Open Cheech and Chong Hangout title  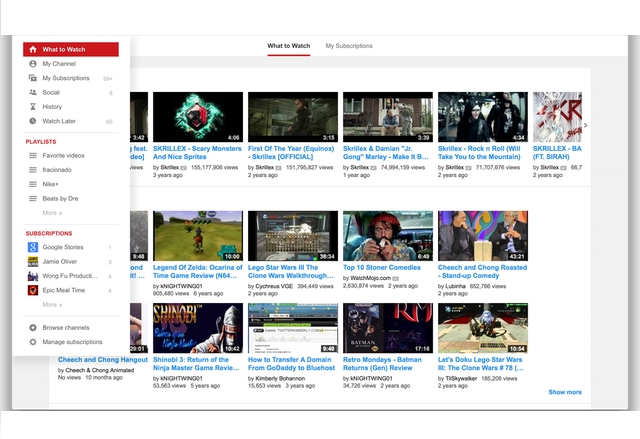tap(103, 359)
